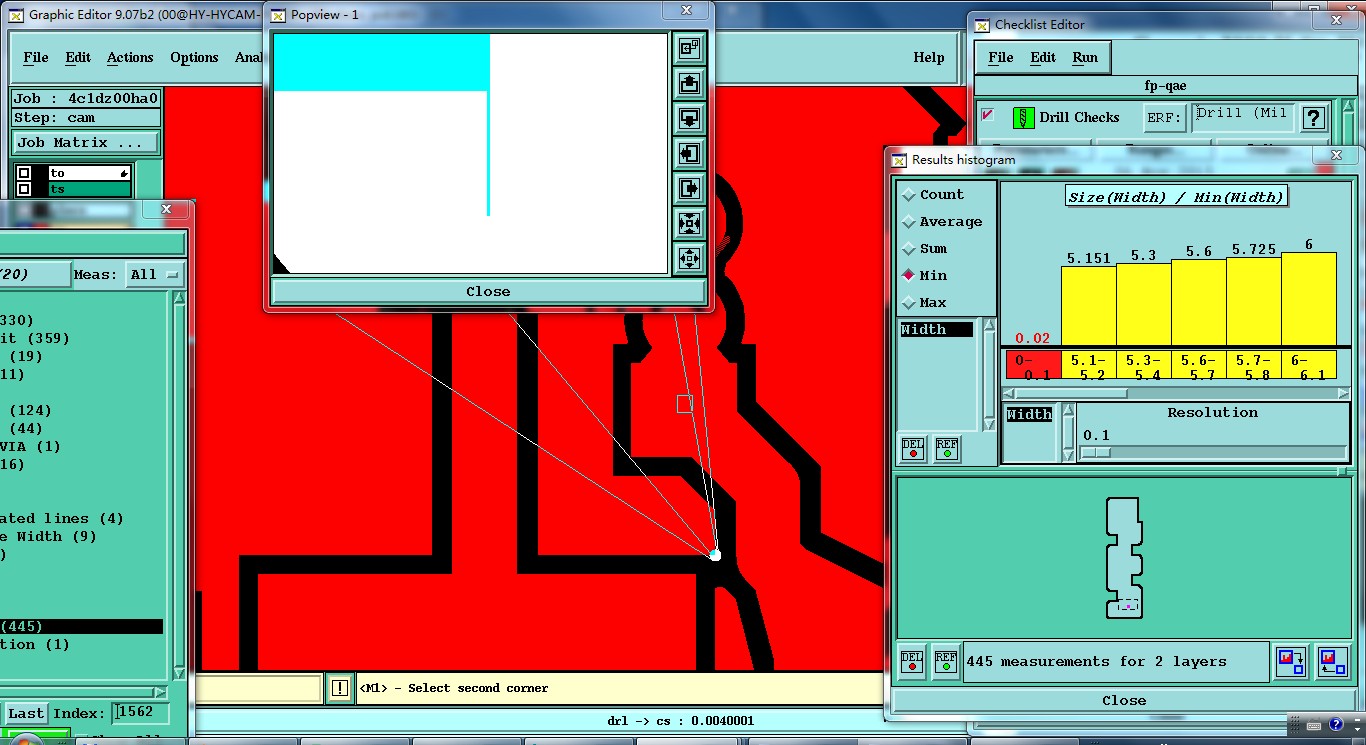Open Meas All dropdown

155,274
